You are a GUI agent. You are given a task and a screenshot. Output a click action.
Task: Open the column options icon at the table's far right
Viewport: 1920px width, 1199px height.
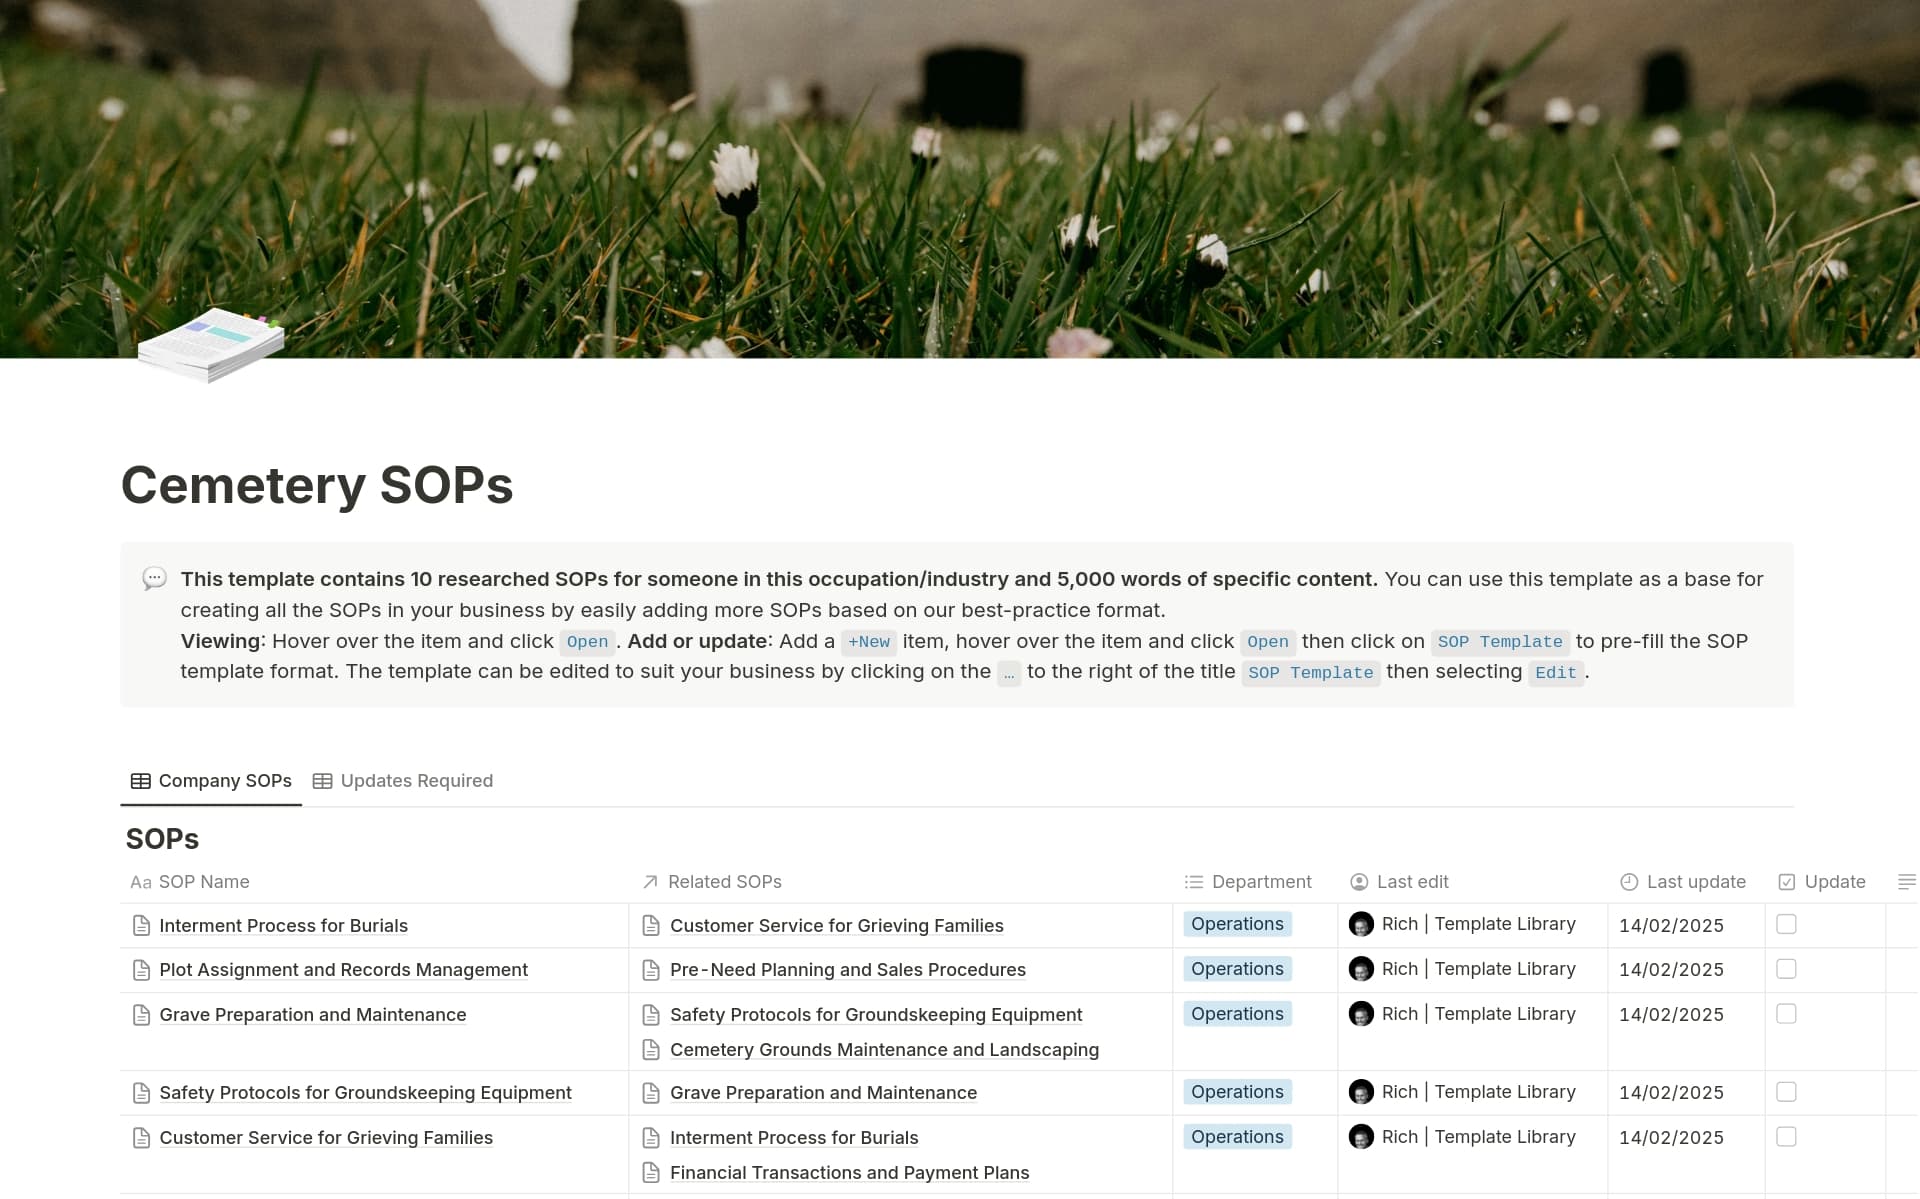(x=1906, y=882)
